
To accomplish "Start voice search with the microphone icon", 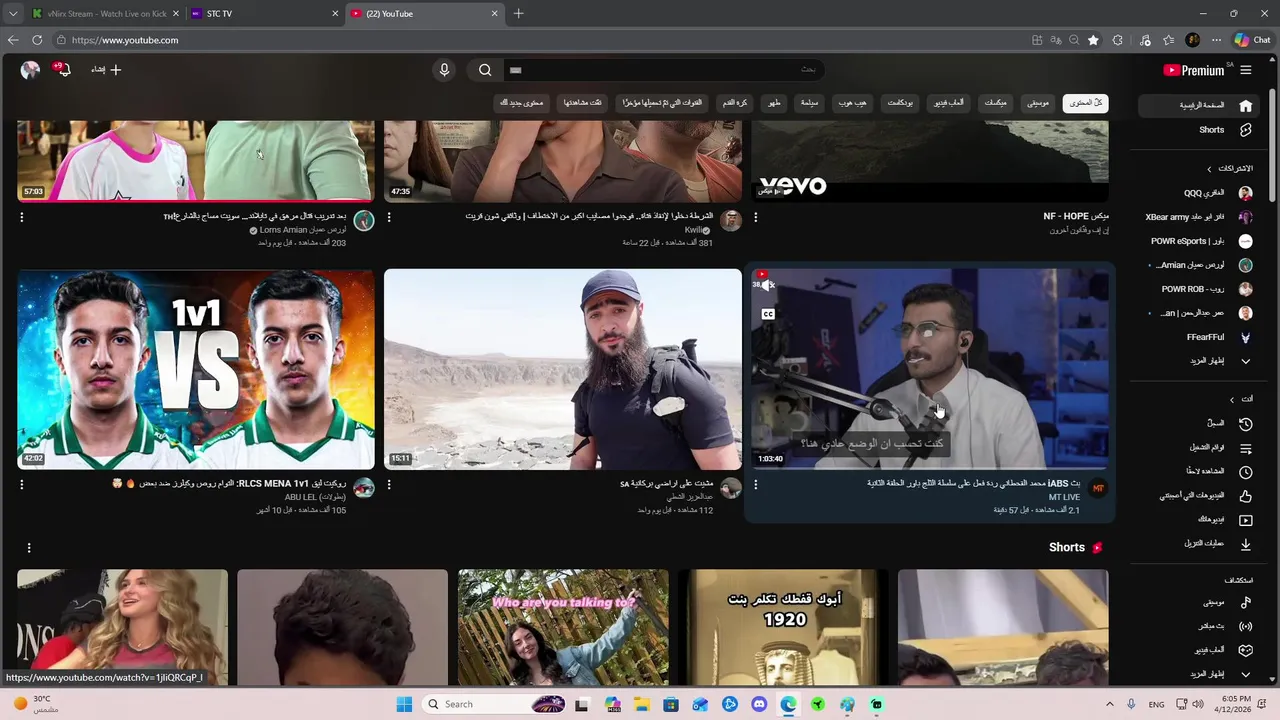I will pyautogui.click(x=445, y=70).
